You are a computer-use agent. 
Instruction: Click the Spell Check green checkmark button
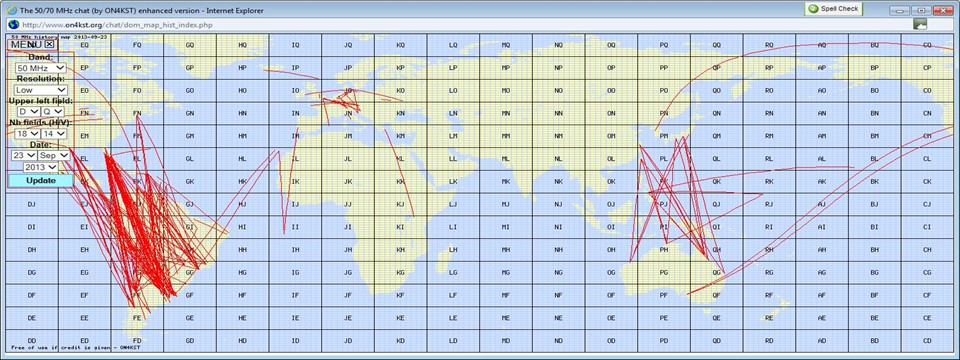(x=833, y=9)
